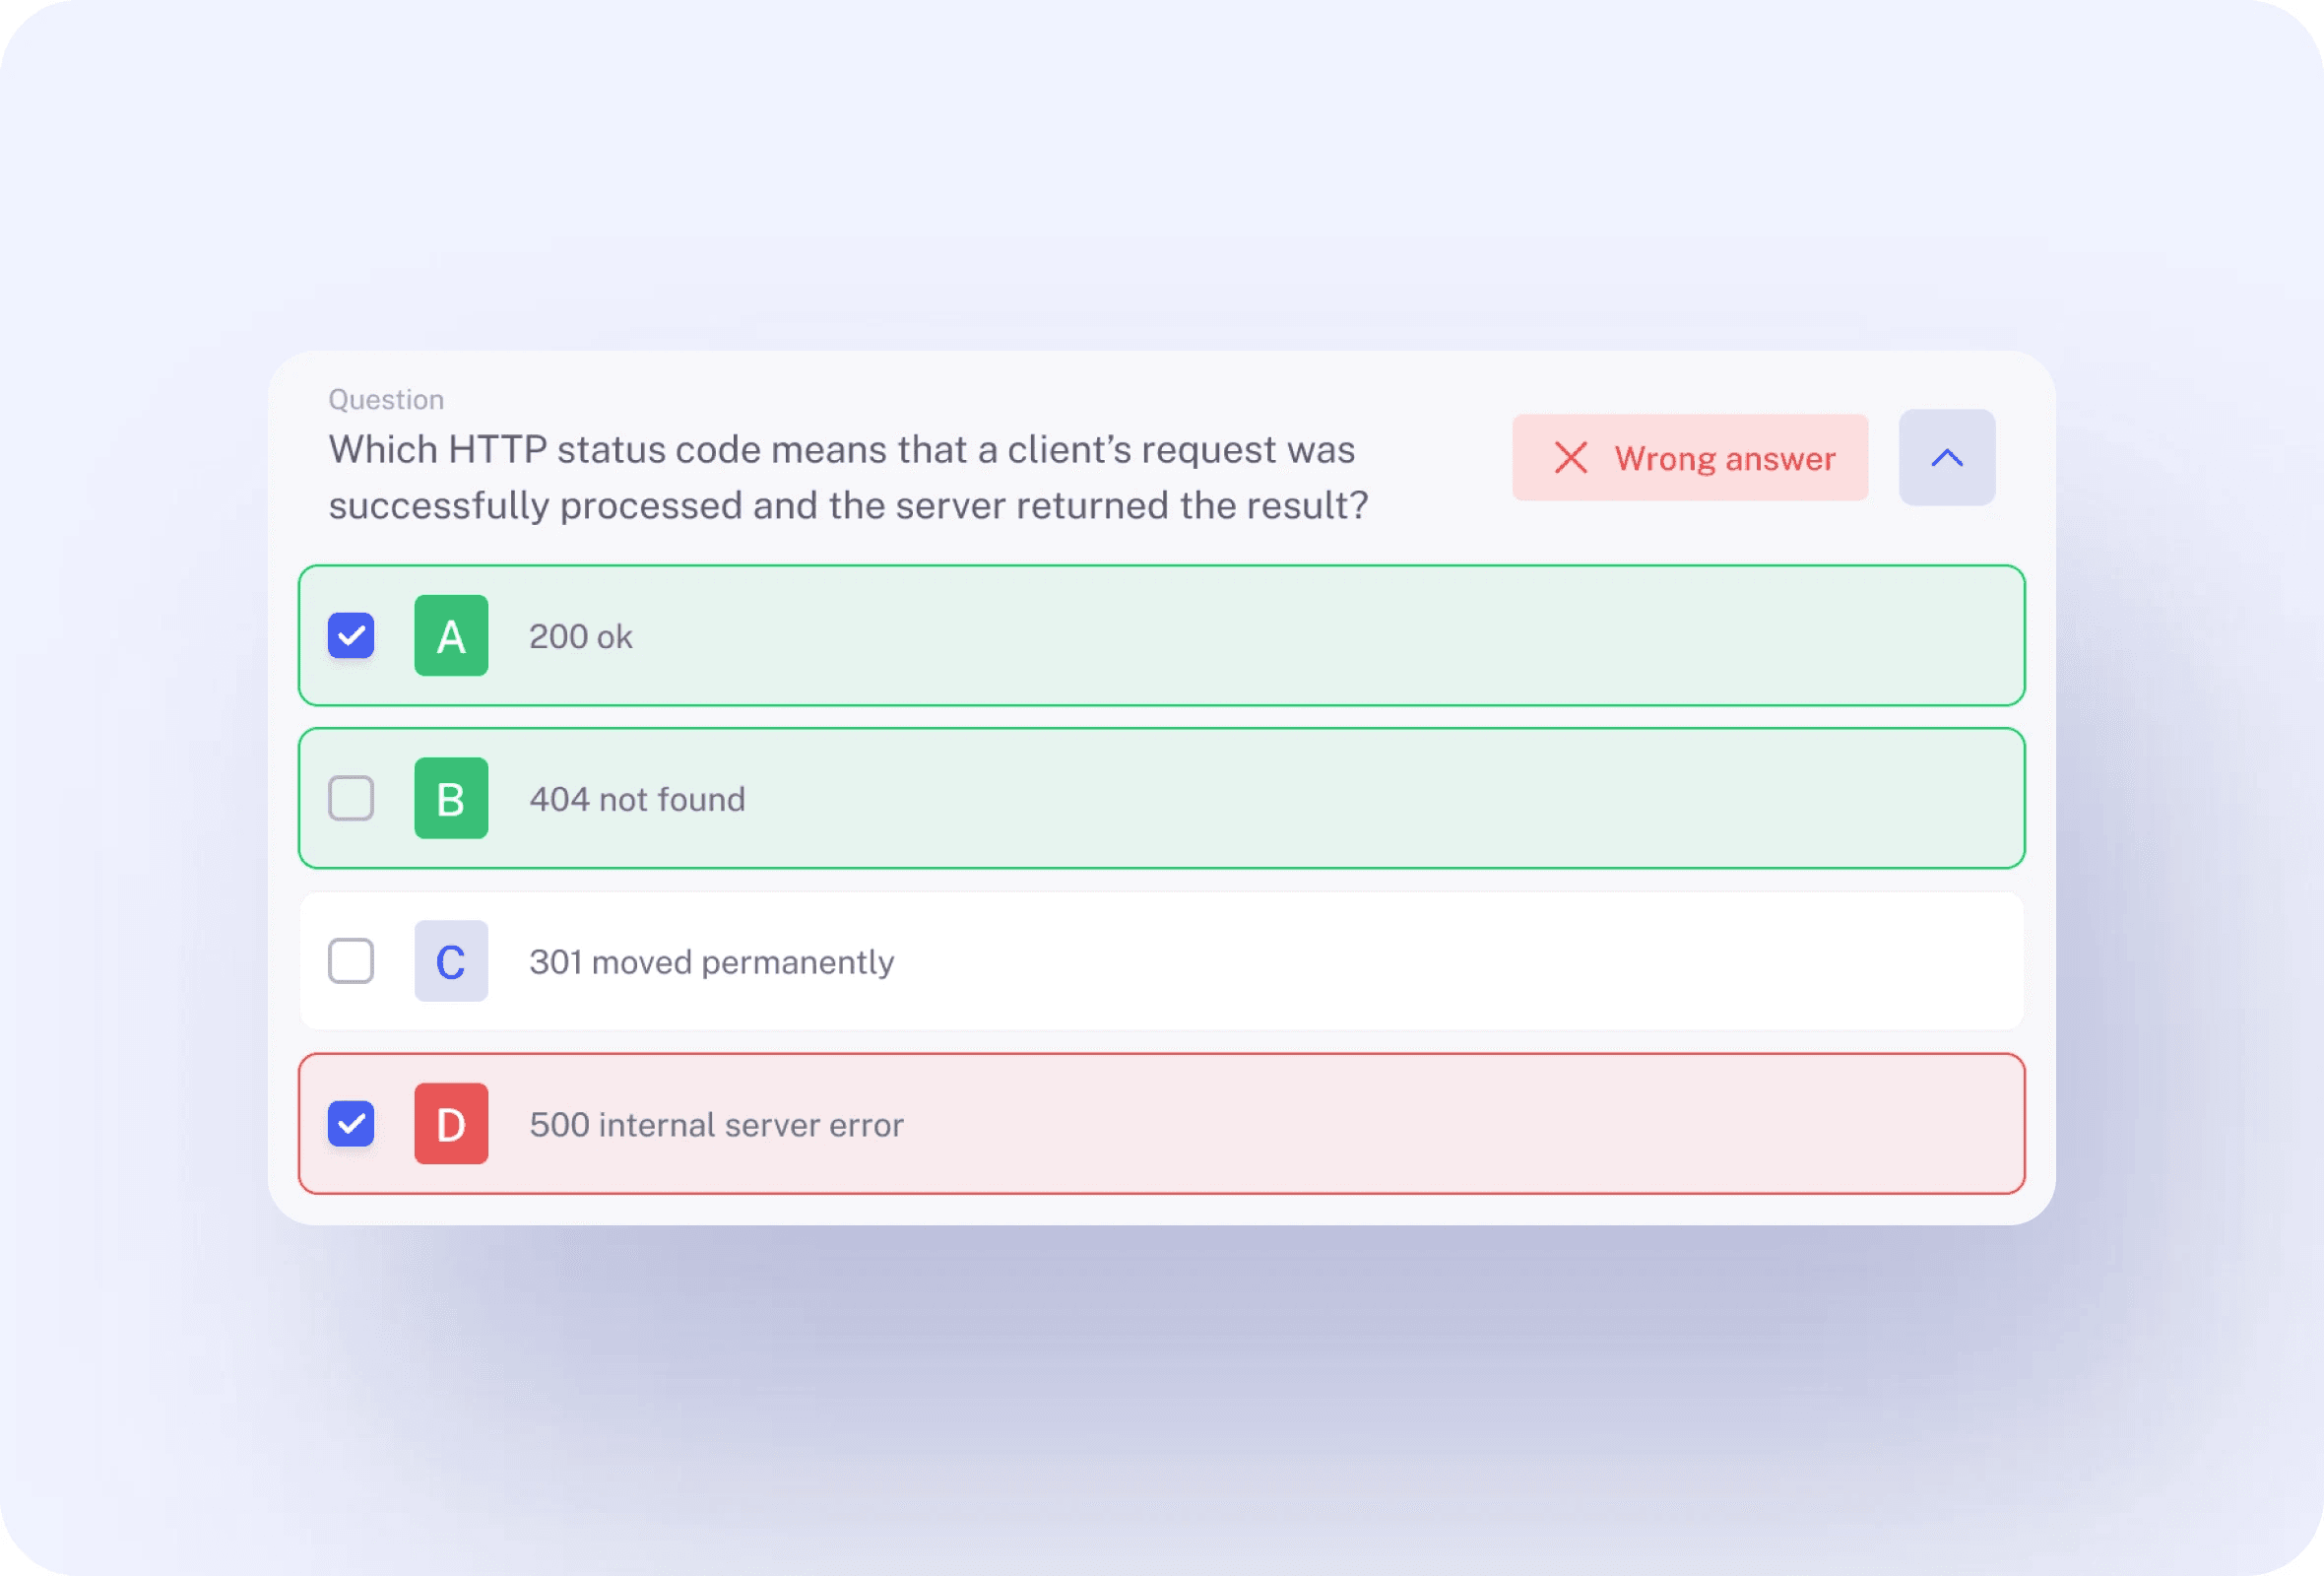
Task: Click the green B letter badge
Action: [x=451, y=798]
